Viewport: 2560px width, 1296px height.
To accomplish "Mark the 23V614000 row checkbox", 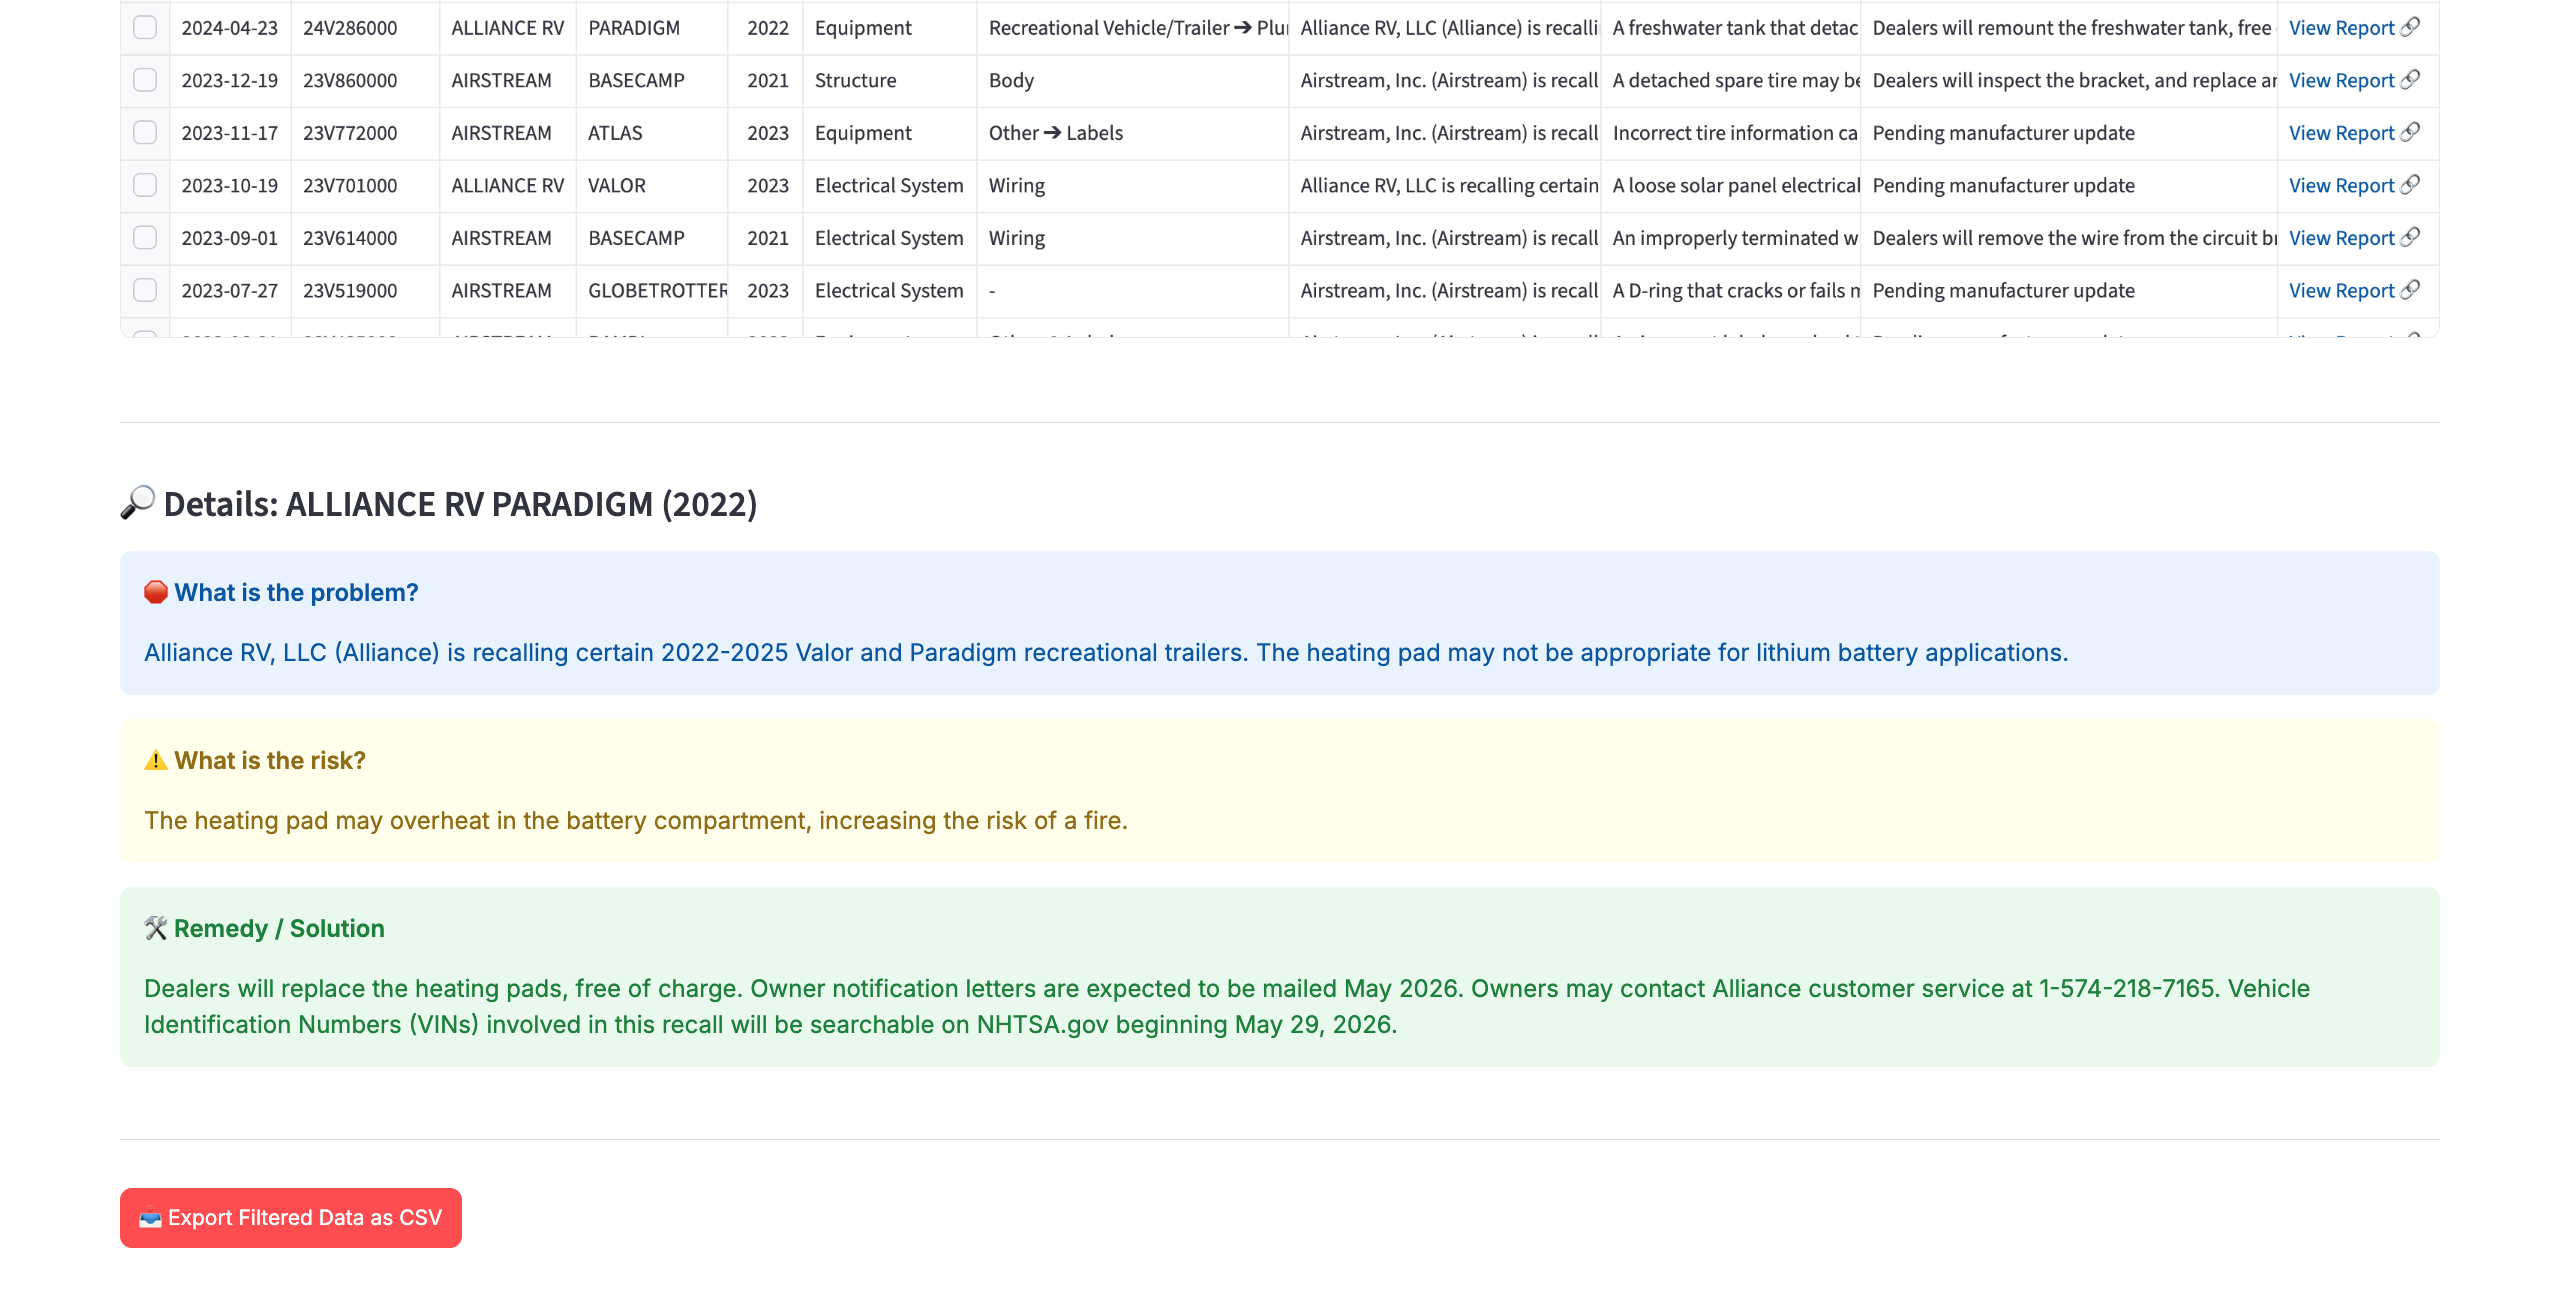I will (x=145, y=238).
